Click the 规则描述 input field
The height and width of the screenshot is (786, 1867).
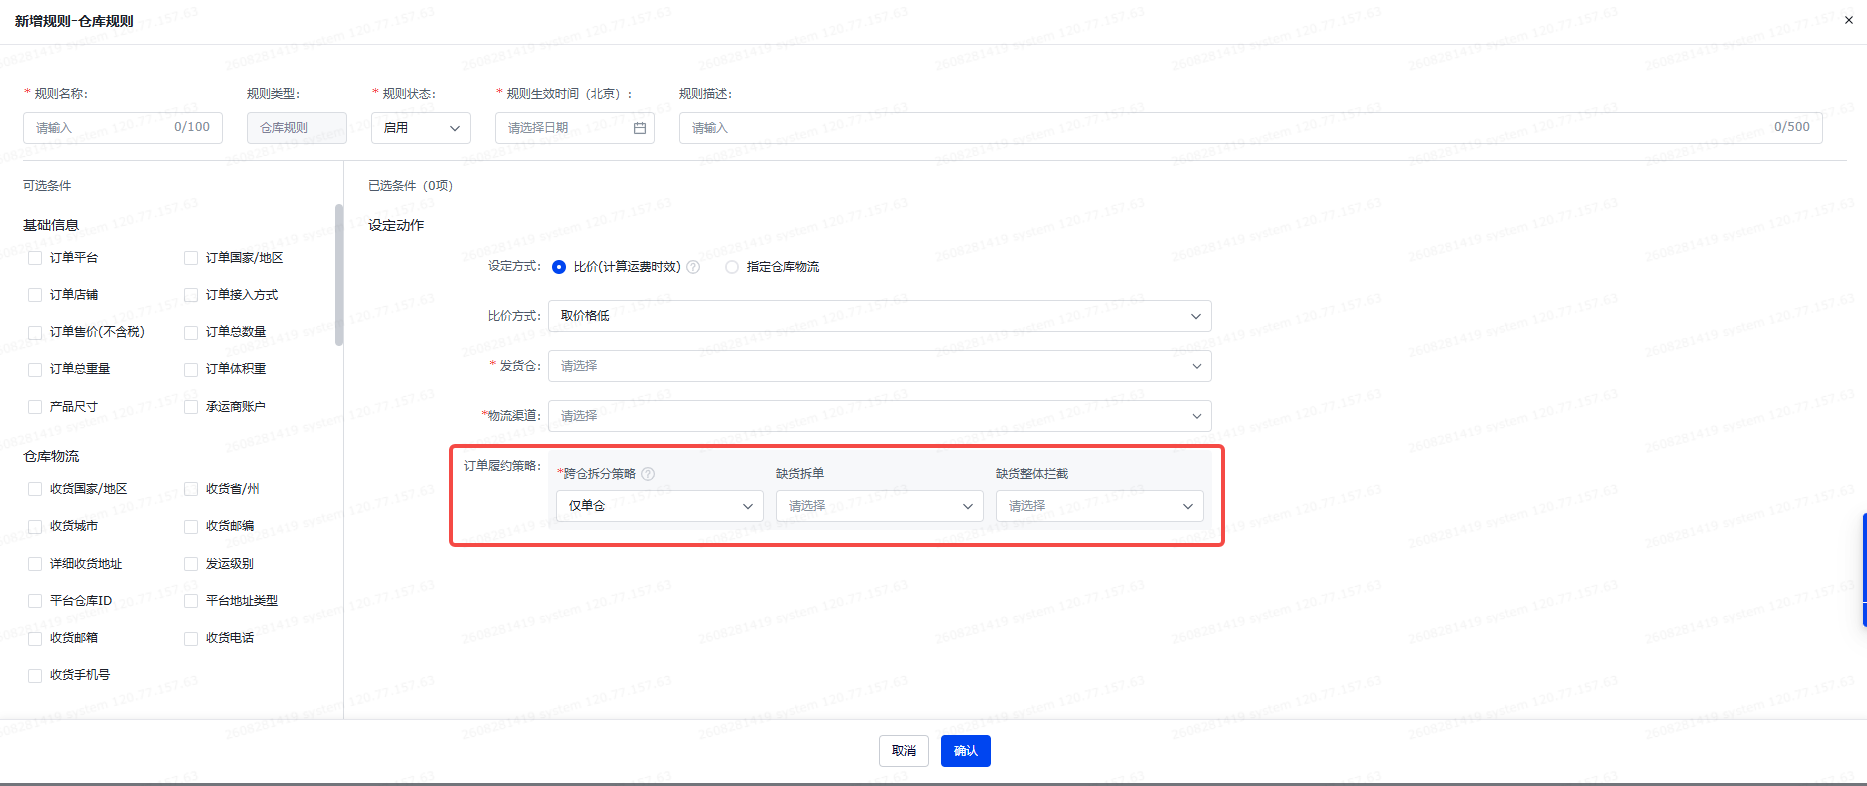[1251, 128]
